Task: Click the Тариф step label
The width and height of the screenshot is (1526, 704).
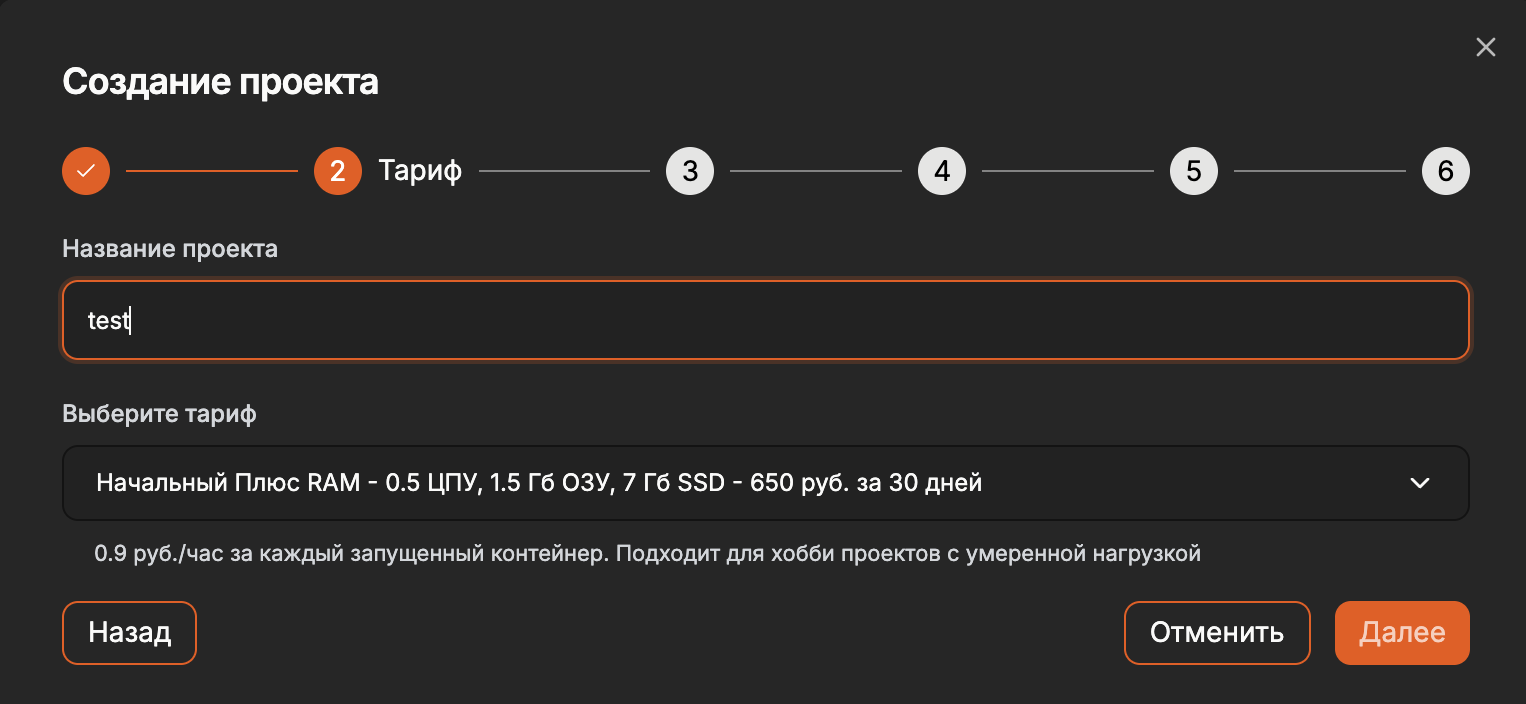Action: pyautogui.click(x=420, y=171)
